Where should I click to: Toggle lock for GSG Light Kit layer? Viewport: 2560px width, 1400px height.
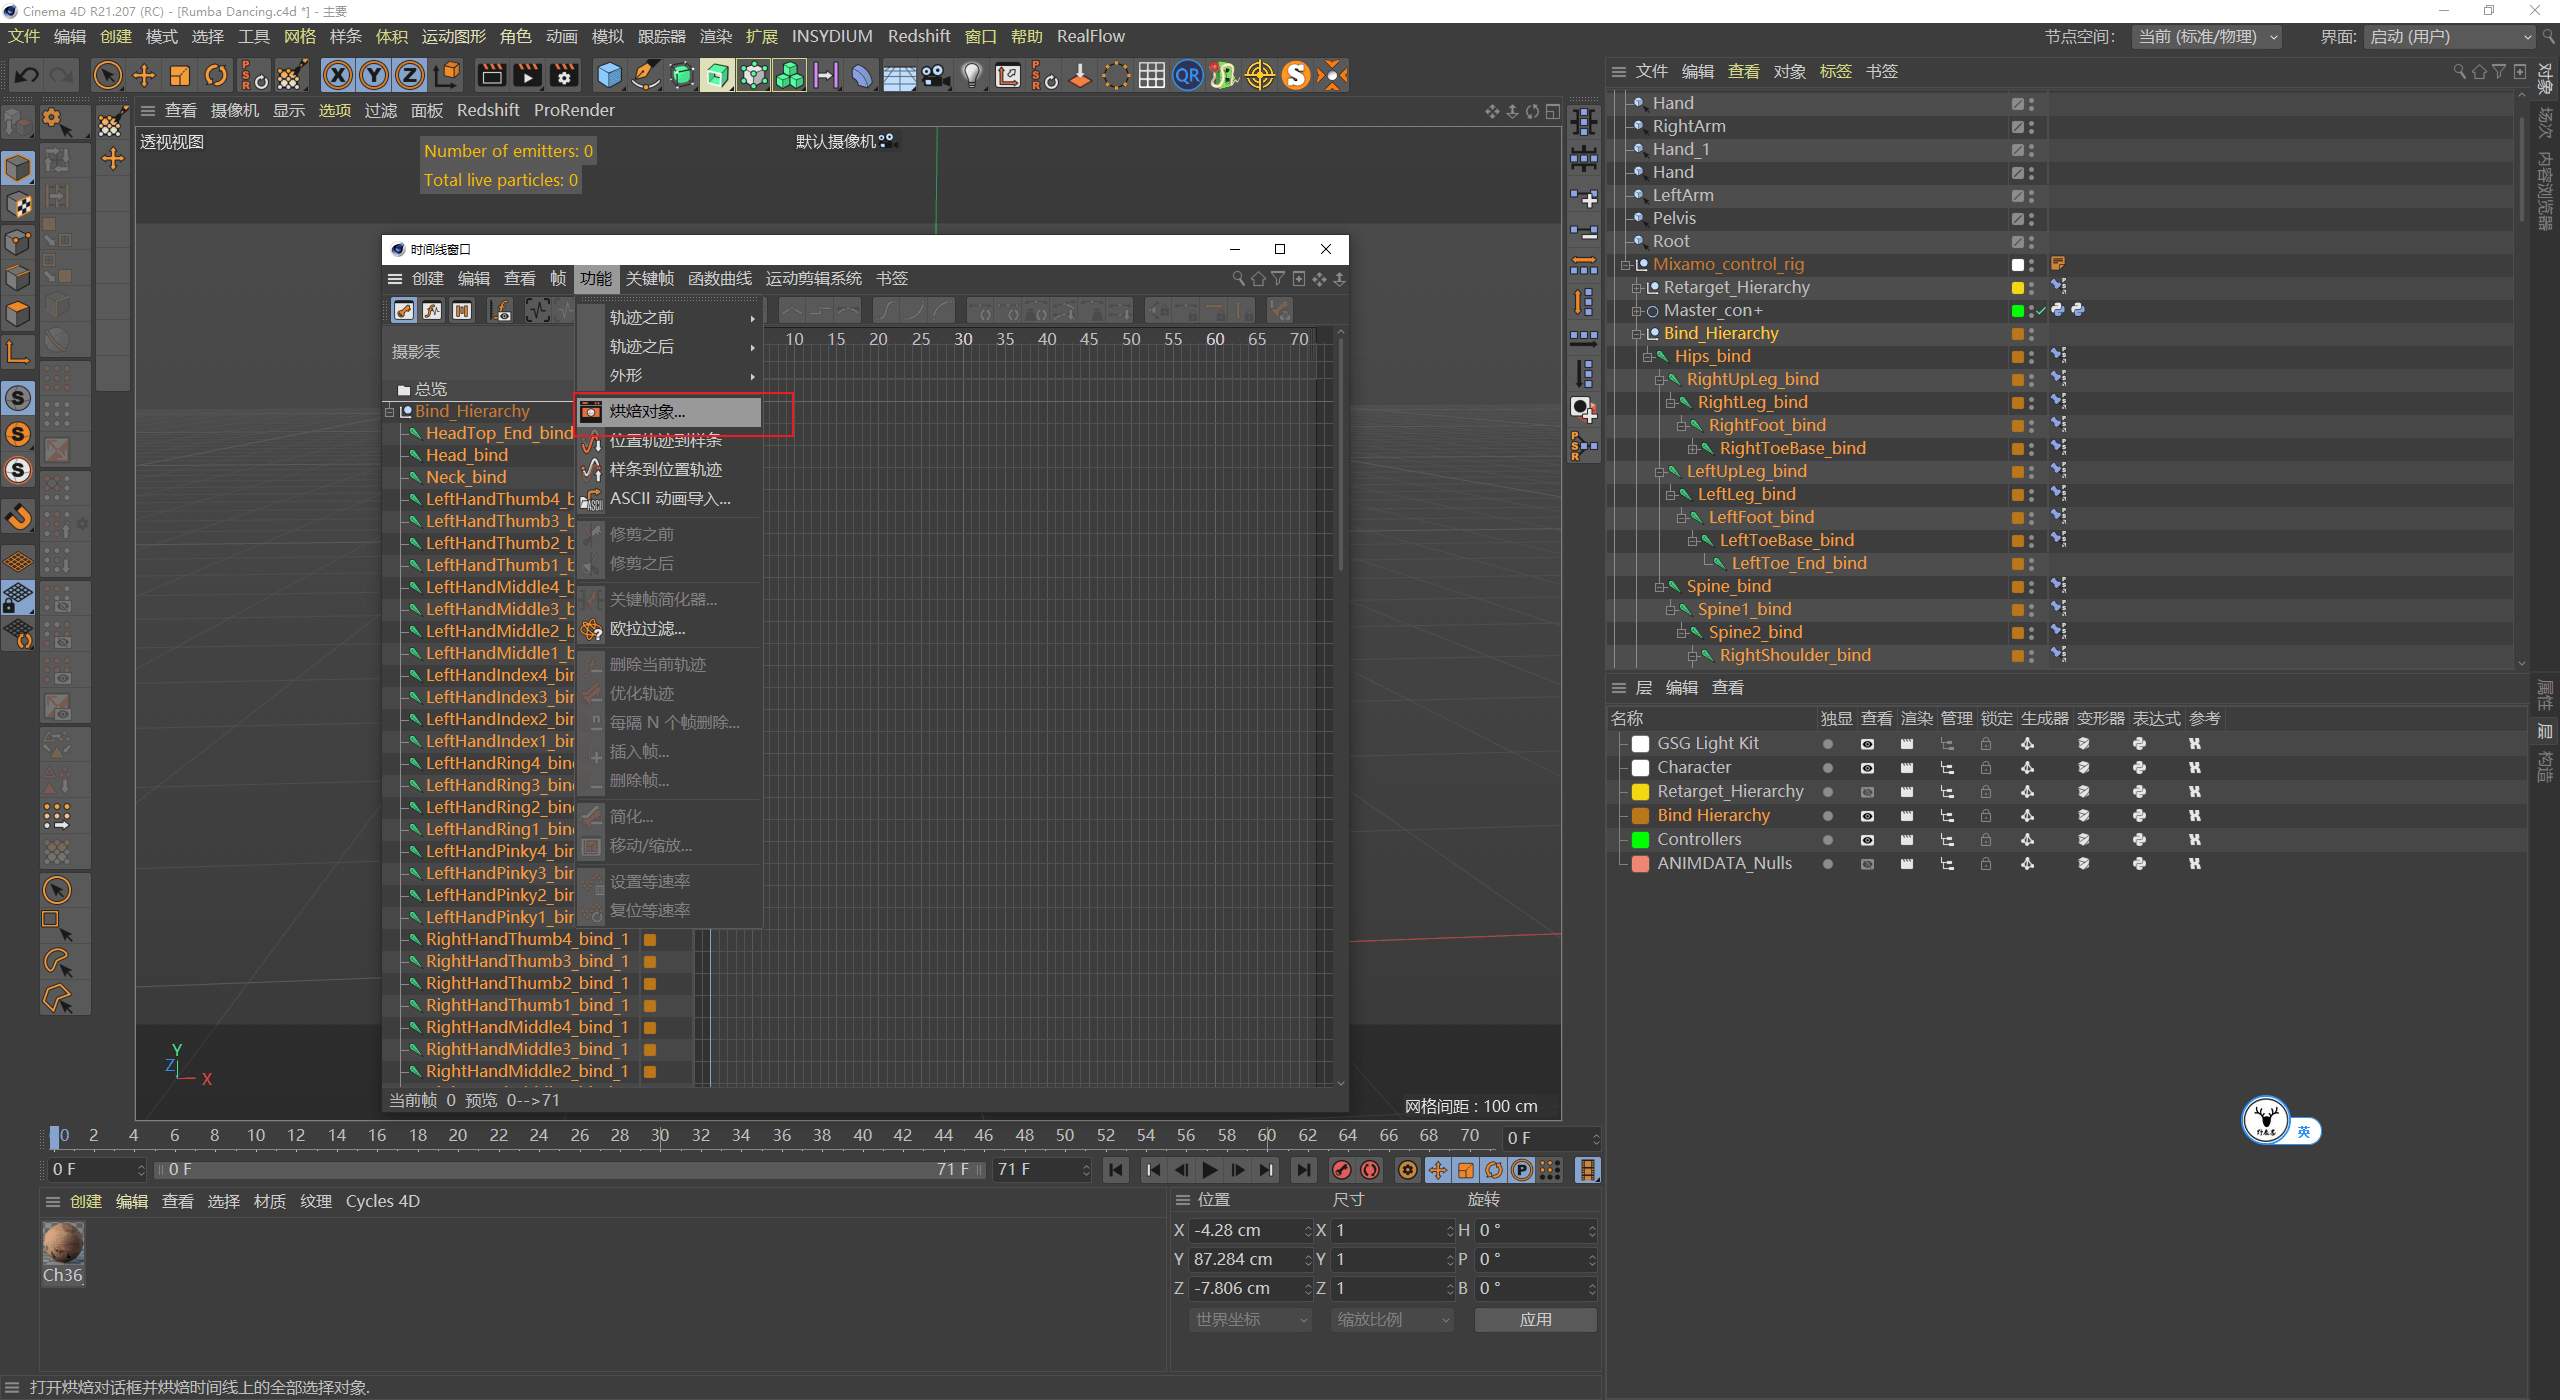(1986, 744)
